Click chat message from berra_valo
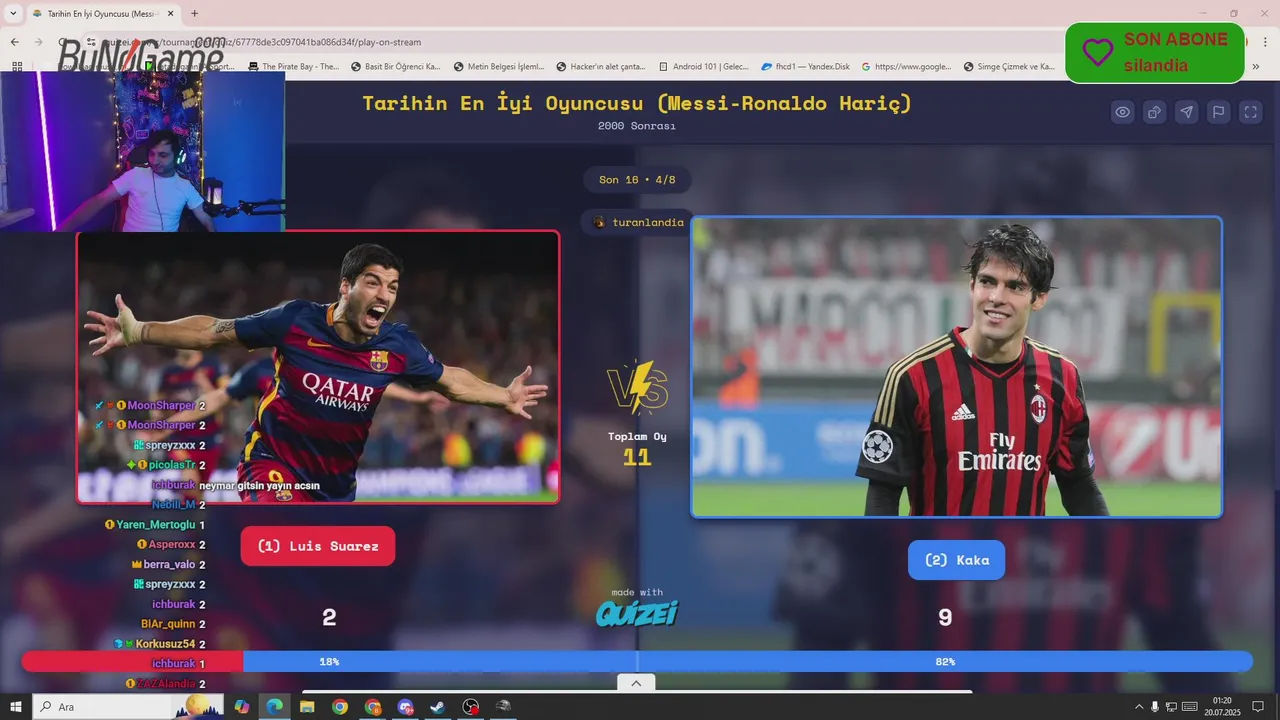This screenshot has height=720, width=1280. [x=169, y=564]
